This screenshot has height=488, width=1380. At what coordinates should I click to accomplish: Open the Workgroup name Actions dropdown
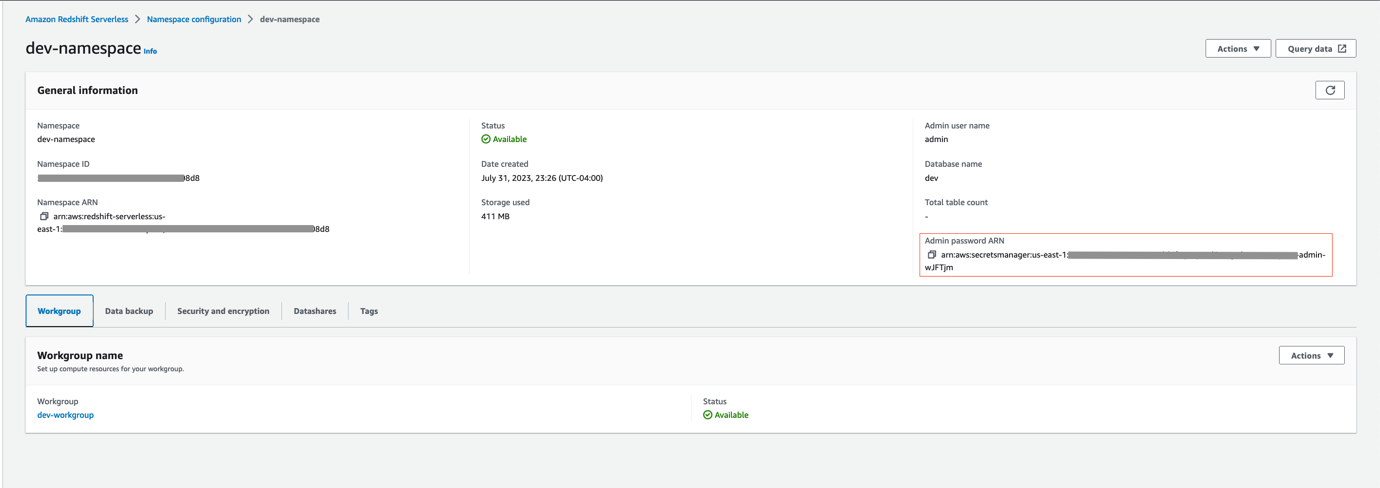[x=1311, y=355]
